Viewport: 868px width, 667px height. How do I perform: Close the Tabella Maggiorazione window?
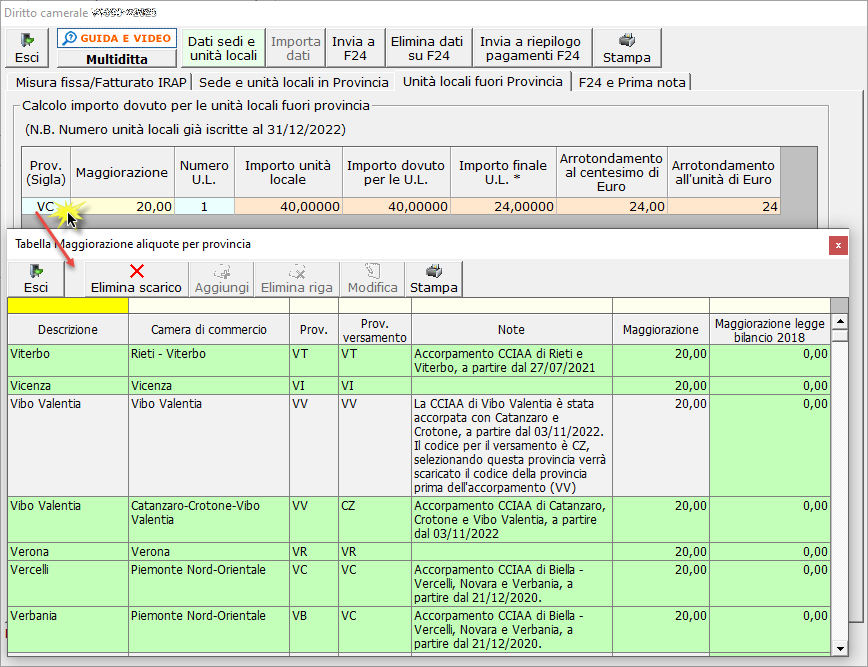(837, 243)
